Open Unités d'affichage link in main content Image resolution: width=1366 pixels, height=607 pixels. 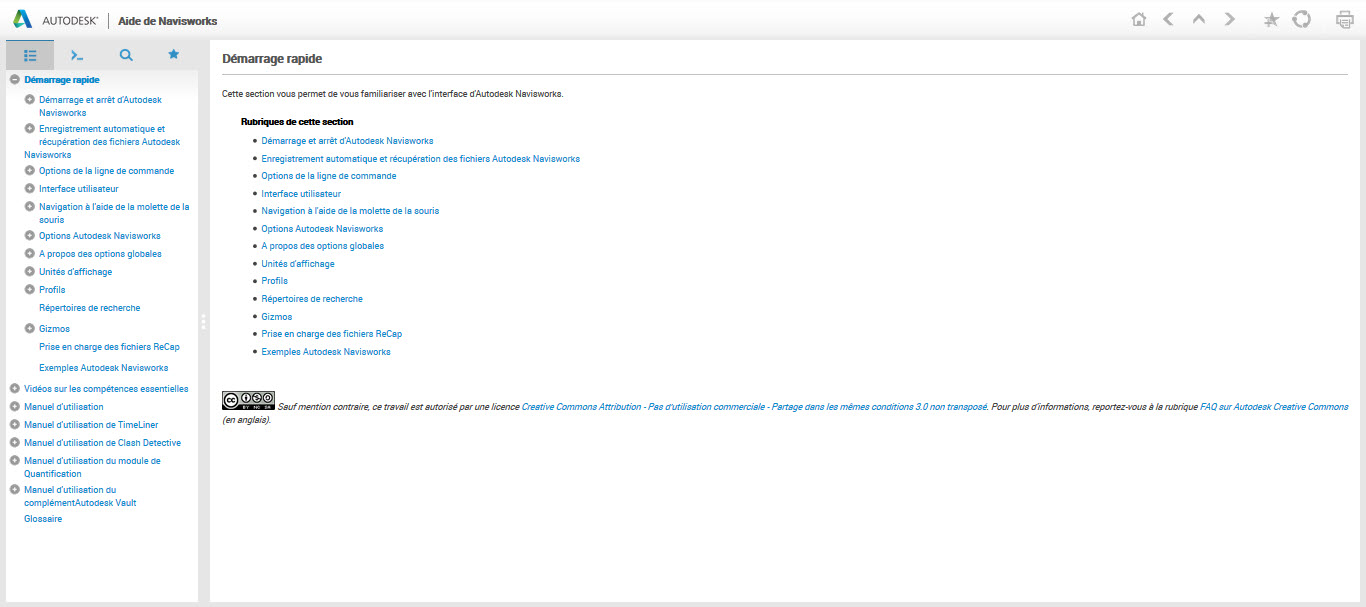298,264
